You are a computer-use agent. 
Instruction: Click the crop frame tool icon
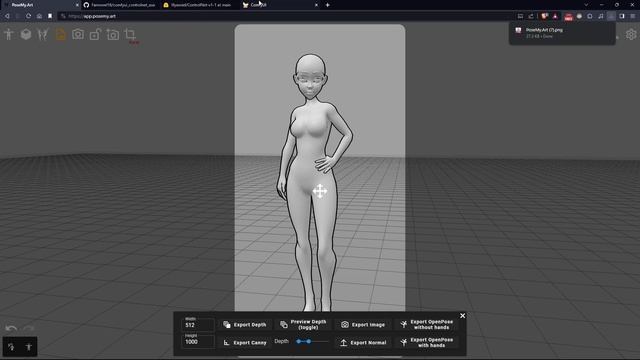pyautogui.click(x=130, y=34)
